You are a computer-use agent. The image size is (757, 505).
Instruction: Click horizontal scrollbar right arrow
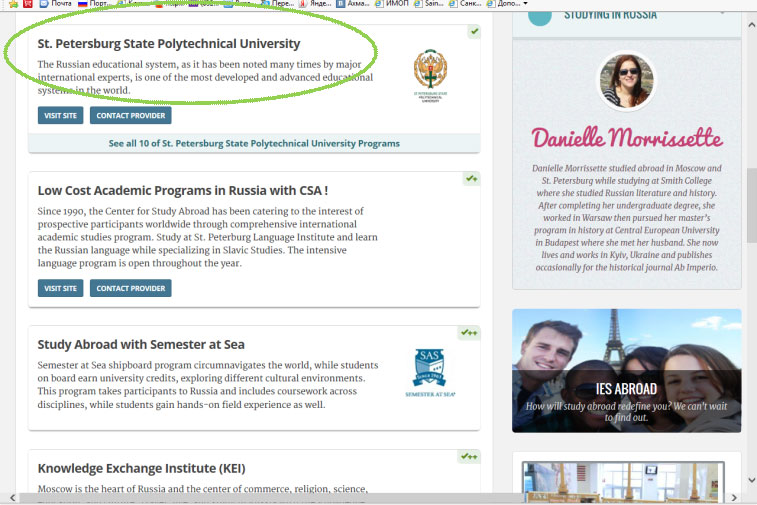[x=734, y=498]
